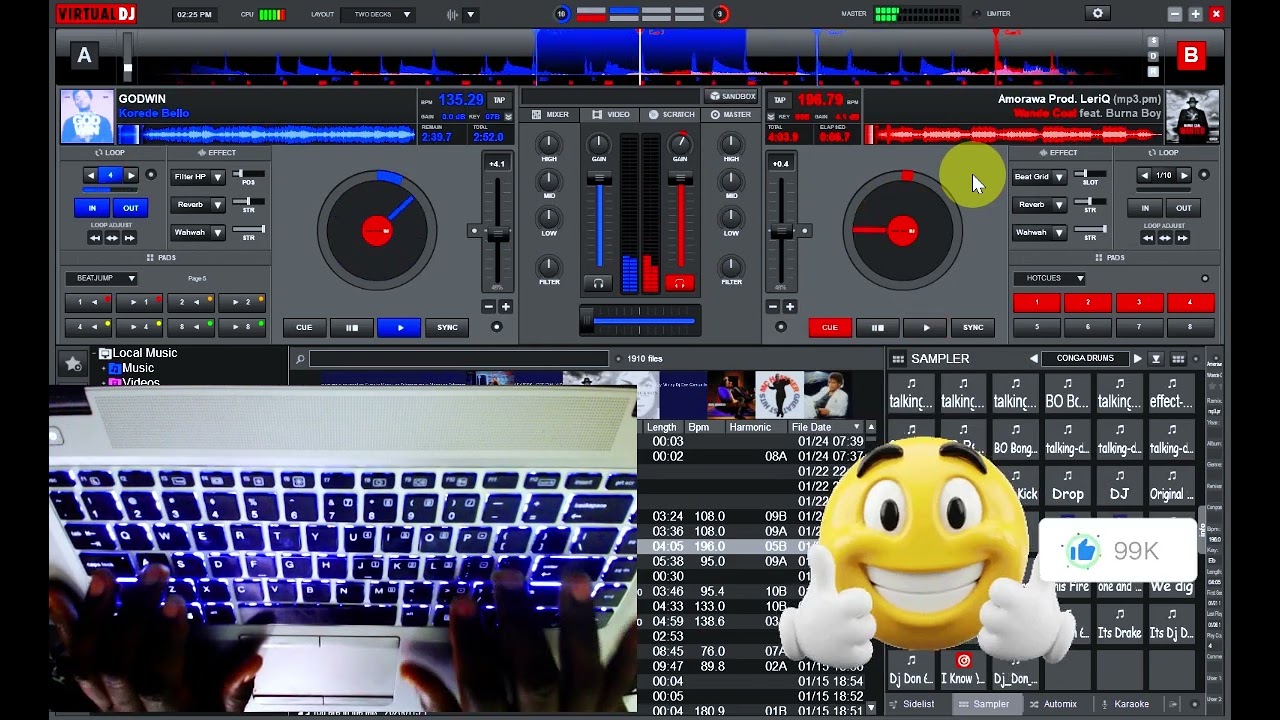This screenshot has width=1280, height=720.
Task: Click deck B CUE button
Action: coord(830,327)
